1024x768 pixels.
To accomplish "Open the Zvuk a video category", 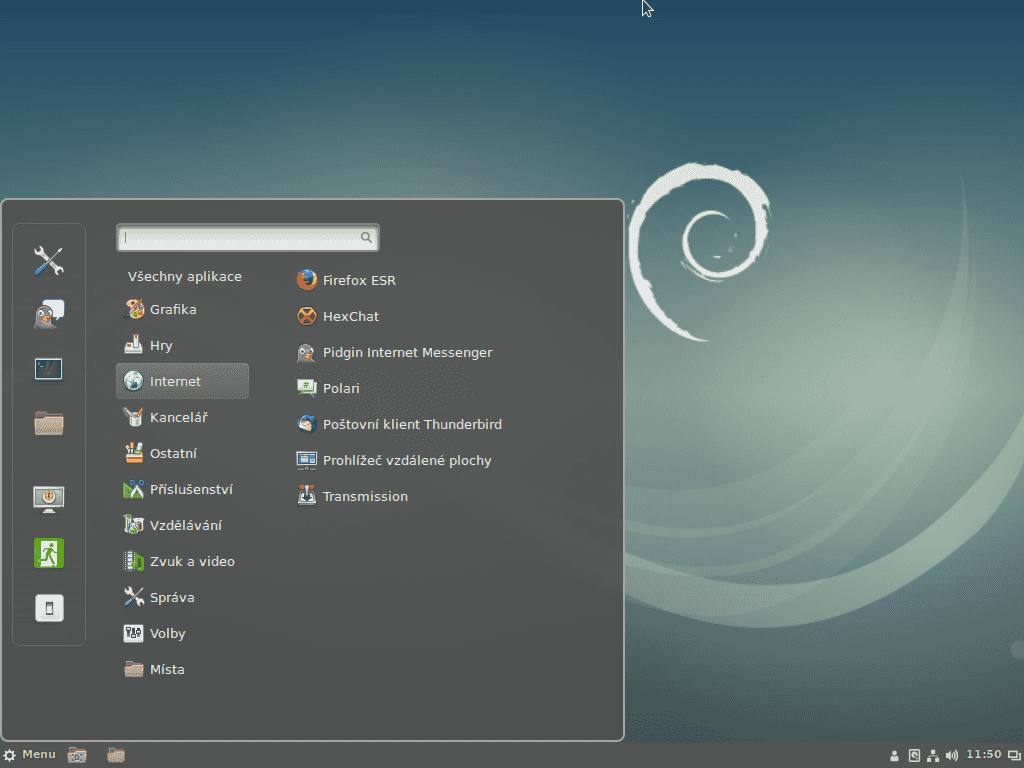I will coord(191,562).
